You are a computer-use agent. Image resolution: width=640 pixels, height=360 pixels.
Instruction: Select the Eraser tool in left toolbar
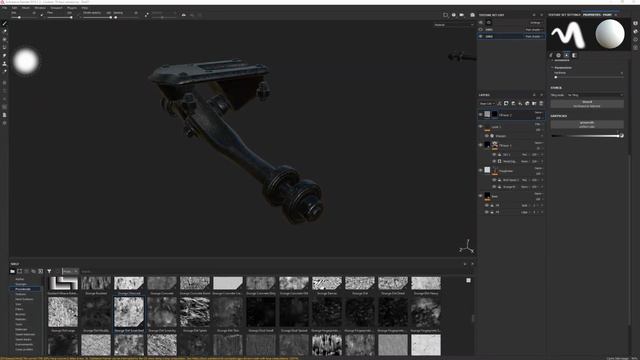4,31
